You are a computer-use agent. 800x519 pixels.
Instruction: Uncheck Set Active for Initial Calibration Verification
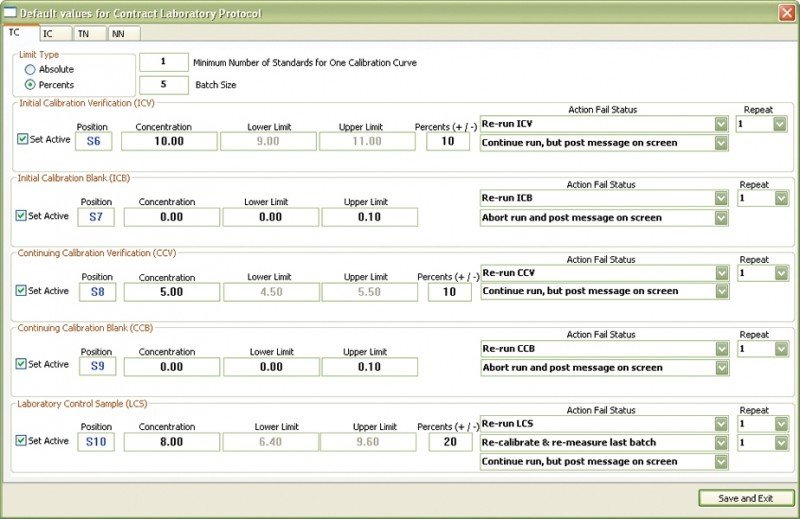pos(23,140)
